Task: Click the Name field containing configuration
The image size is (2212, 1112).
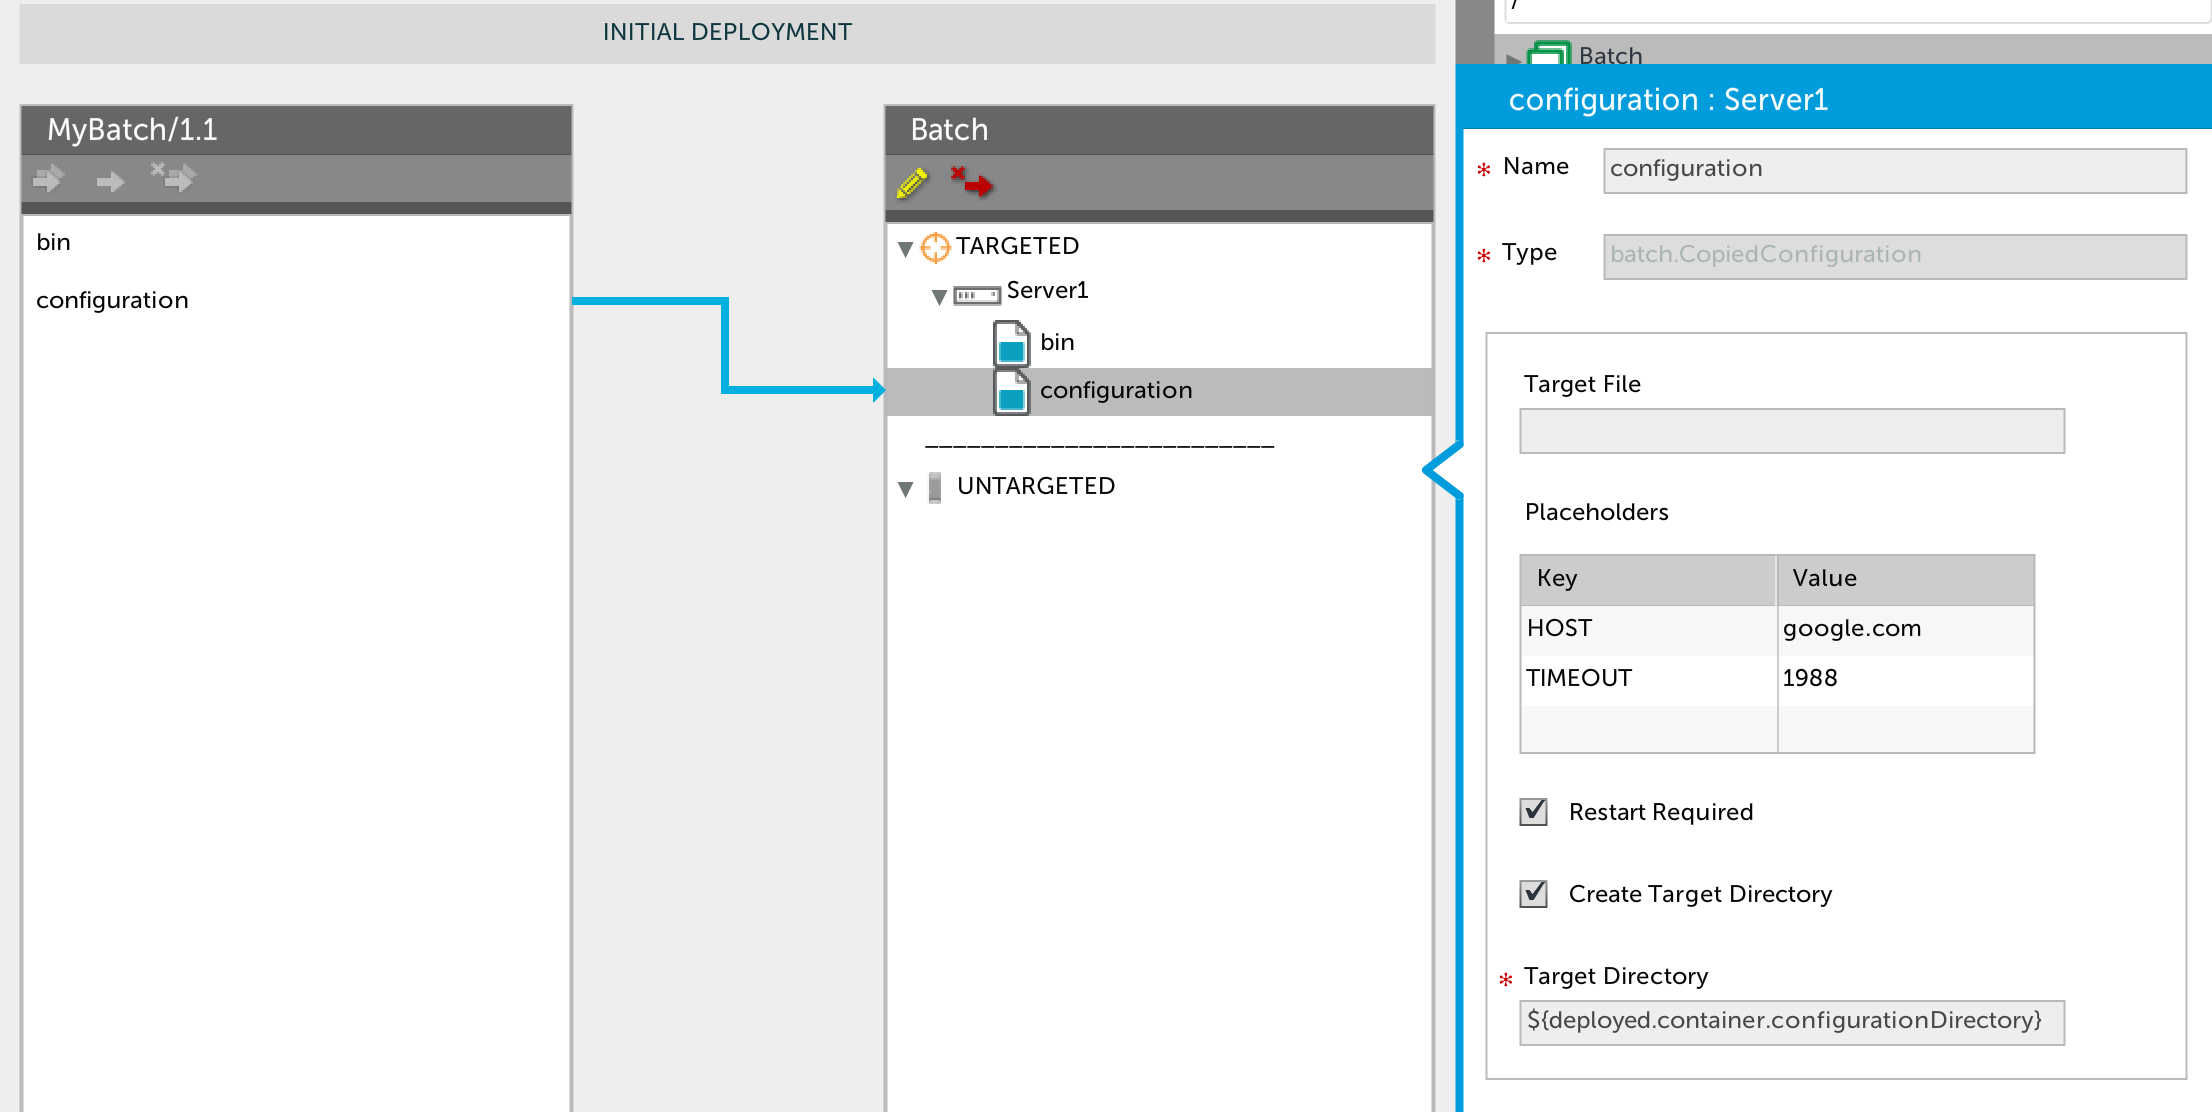Action: pyautogui.click(x=1894, y=170)
